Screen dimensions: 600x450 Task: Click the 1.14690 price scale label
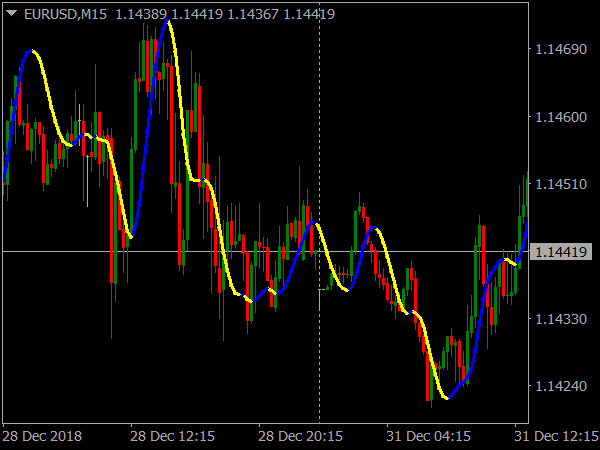(561, 49)
